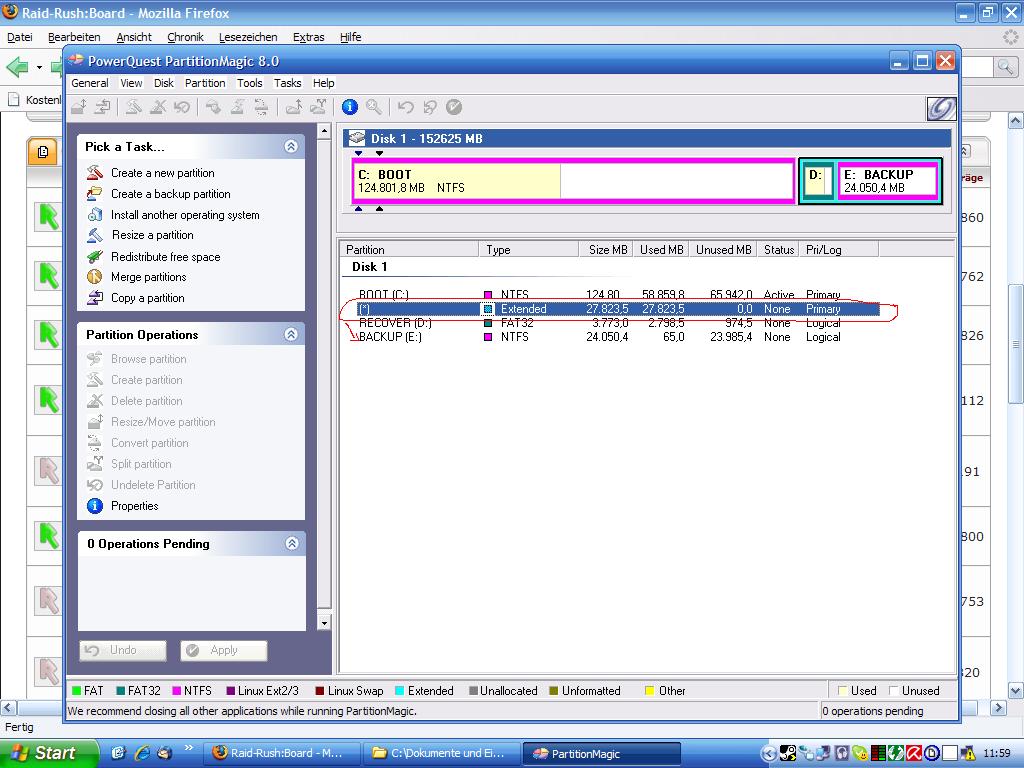Click the Size MB column header
1024x768 pixels.
607,249
